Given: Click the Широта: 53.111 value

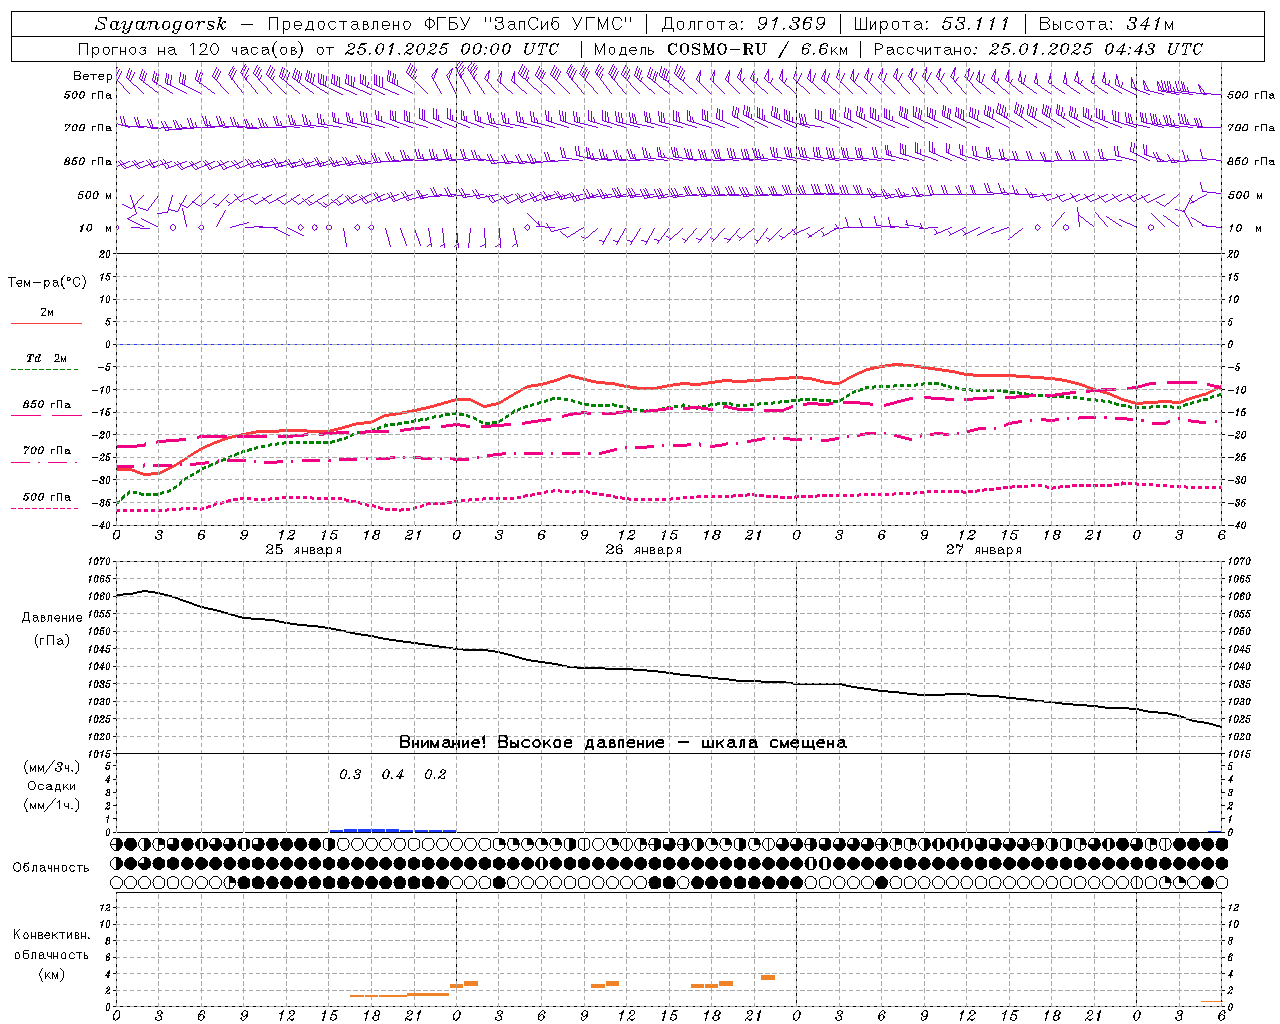Looking at the screenshot, I should (932, 24).
